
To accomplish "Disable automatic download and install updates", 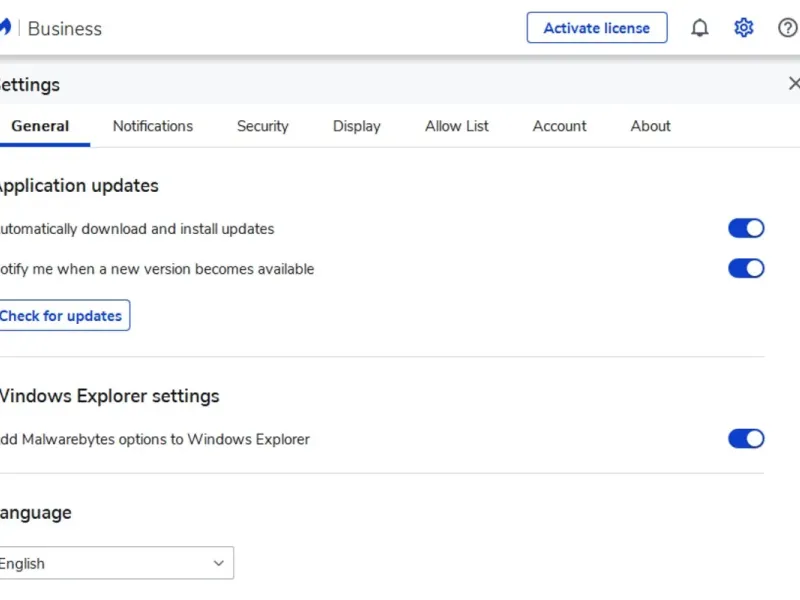I will click(x=746, y=228).
